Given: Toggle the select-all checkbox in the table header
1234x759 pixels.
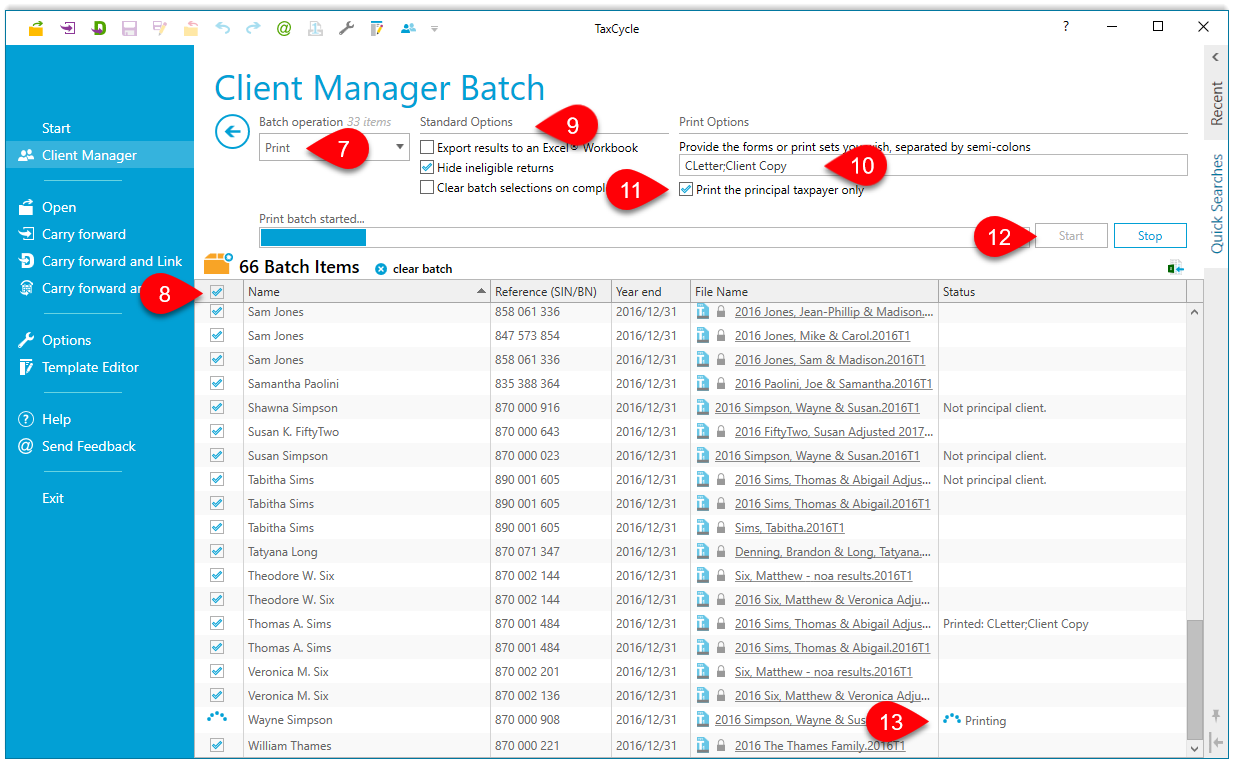Looking at the screenshot, I should 217,292.
